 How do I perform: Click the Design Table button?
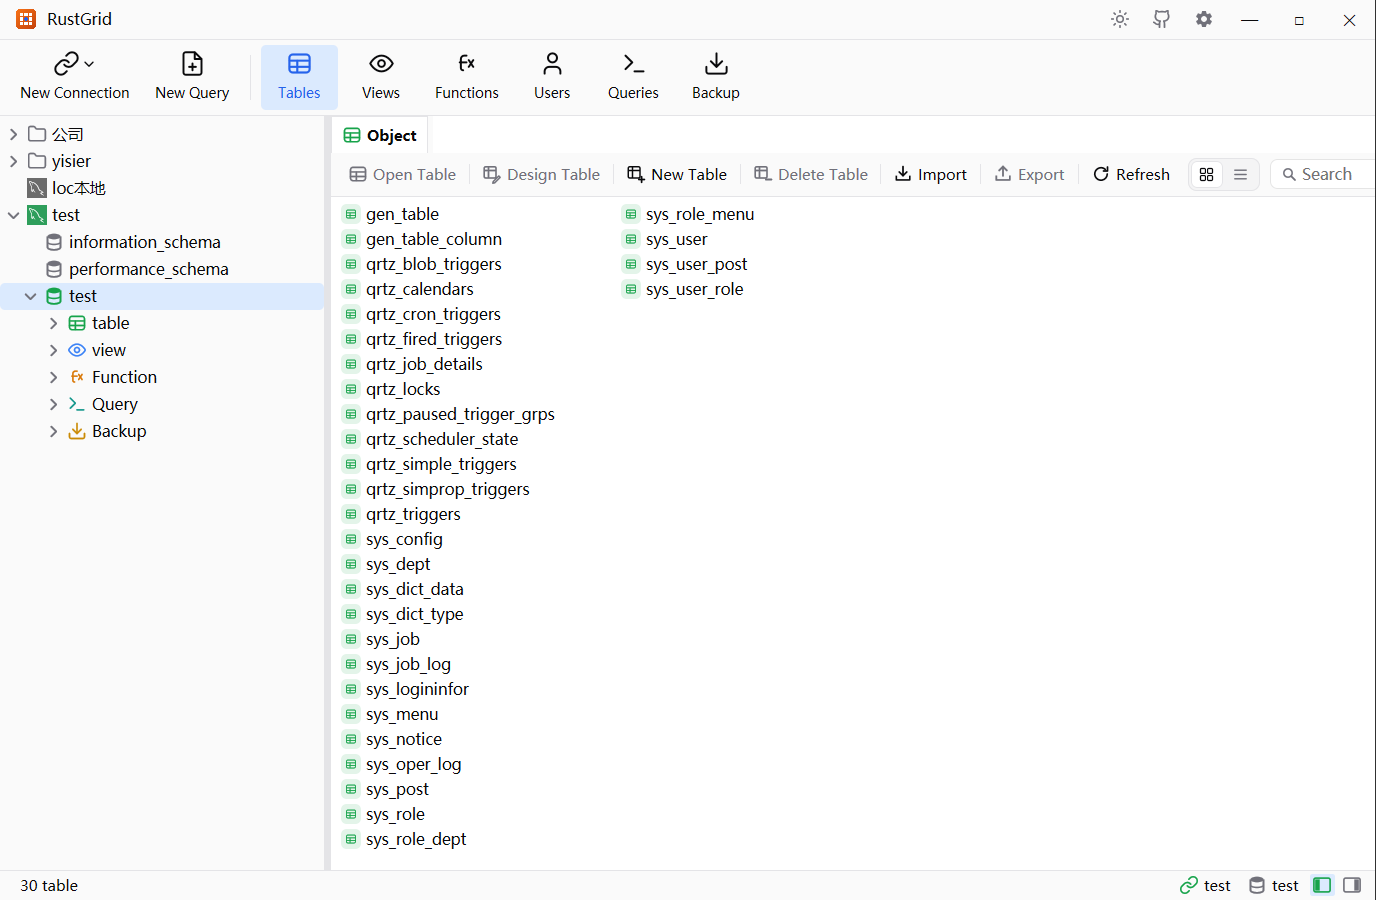tap(541, 174)
